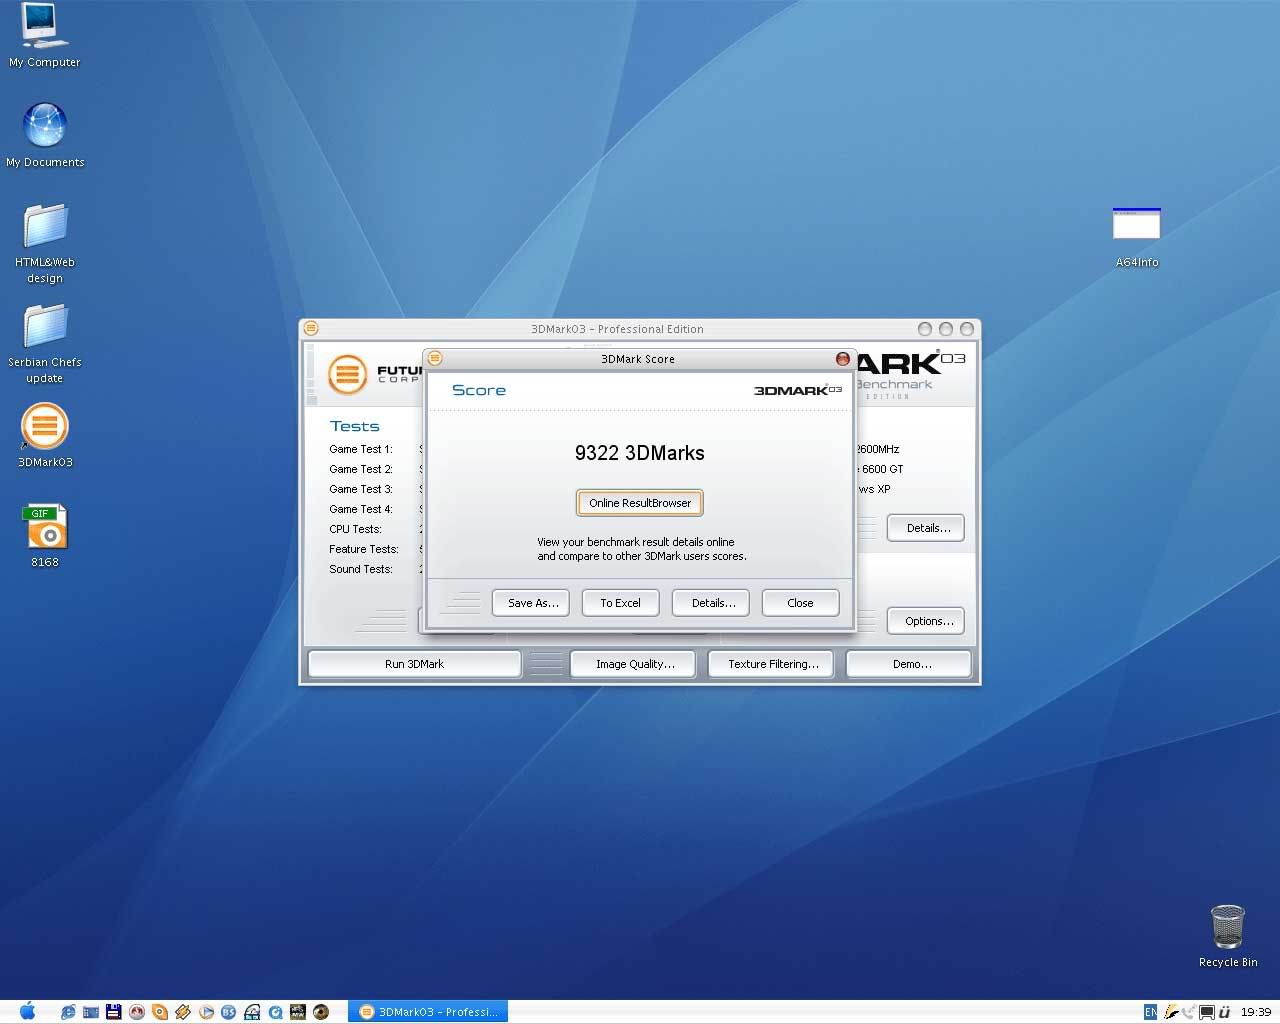
Task: Click the feather pen tray icon
Action: coord(1171,1012)
